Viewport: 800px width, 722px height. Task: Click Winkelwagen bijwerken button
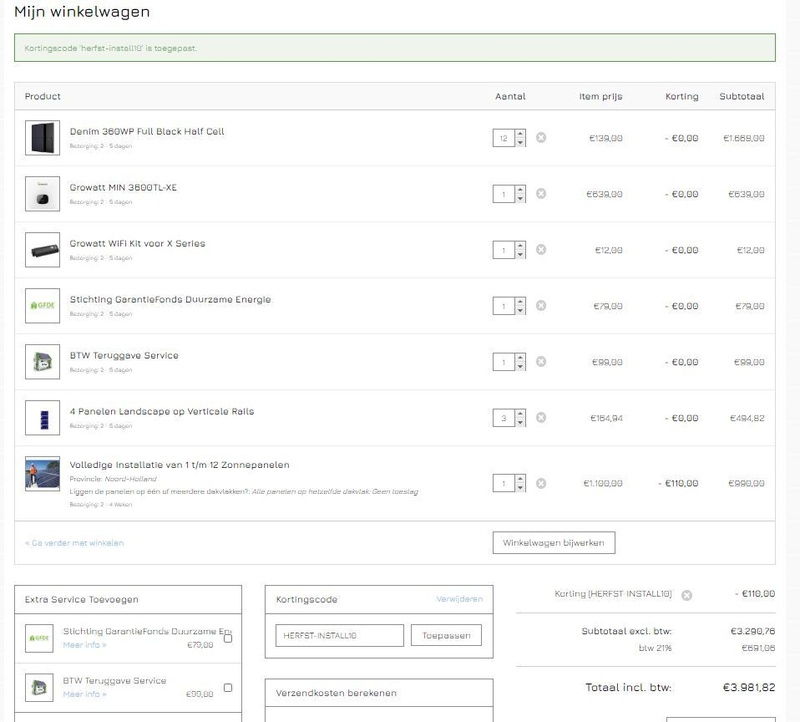click(554, 542)
